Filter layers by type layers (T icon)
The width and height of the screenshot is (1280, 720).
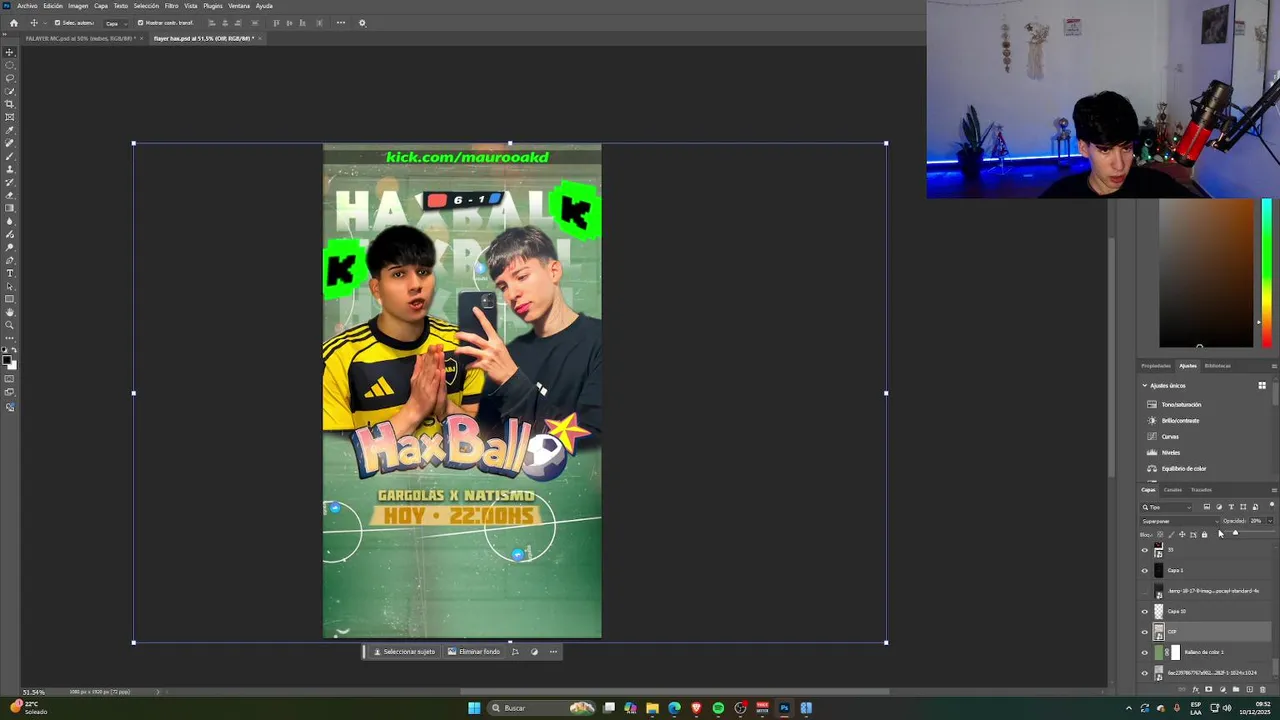tap(1231, 507)
